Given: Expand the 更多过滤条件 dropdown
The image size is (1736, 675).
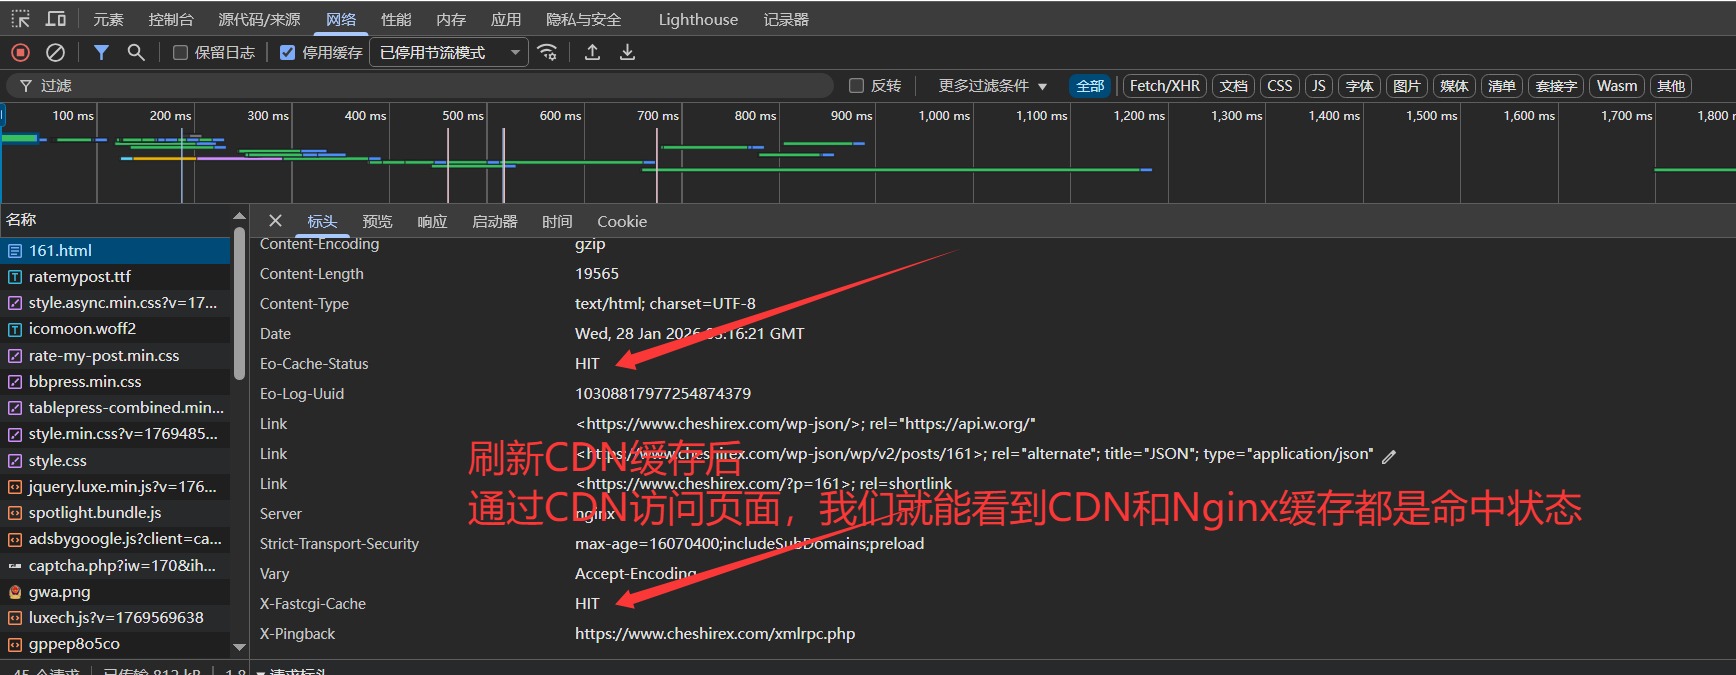Looking at the screenshot, I should pos(992,86).
